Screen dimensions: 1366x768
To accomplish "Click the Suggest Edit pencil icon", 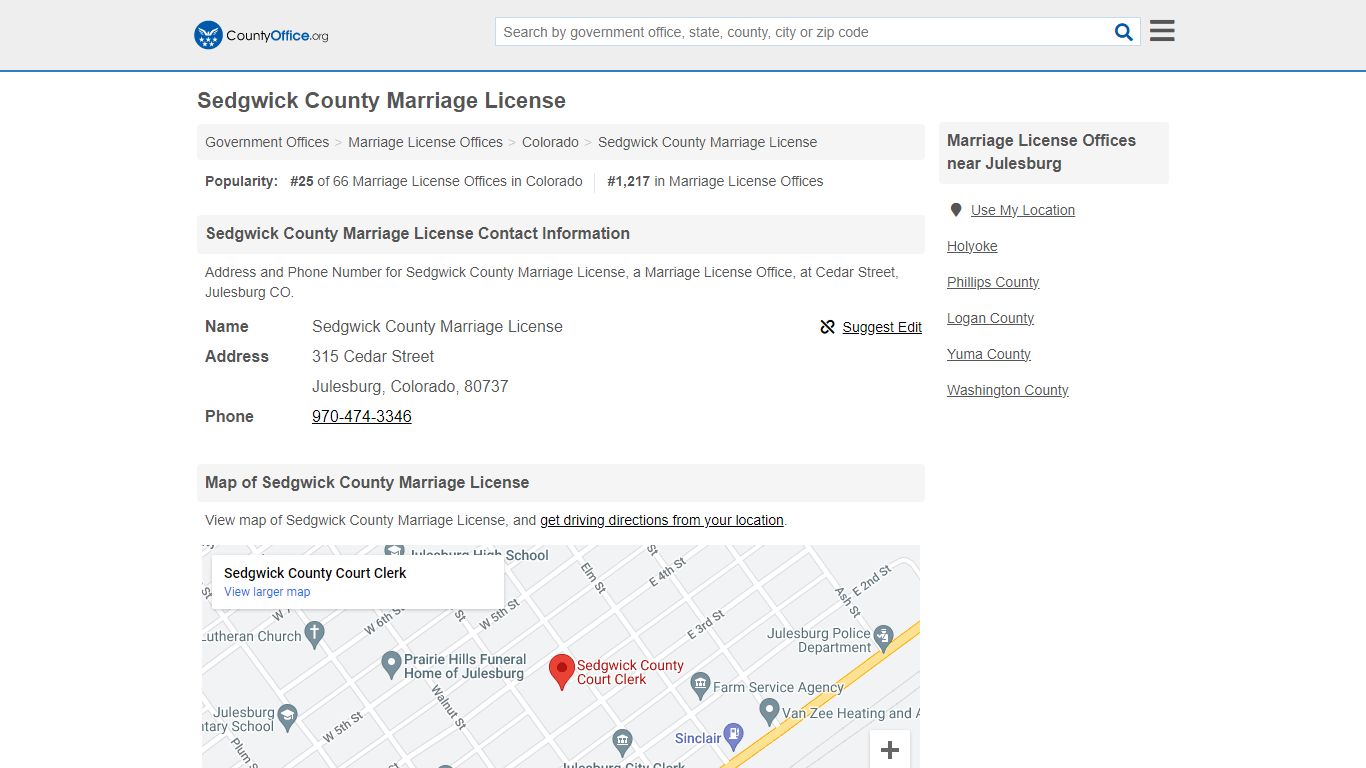I will click(827, 327).
